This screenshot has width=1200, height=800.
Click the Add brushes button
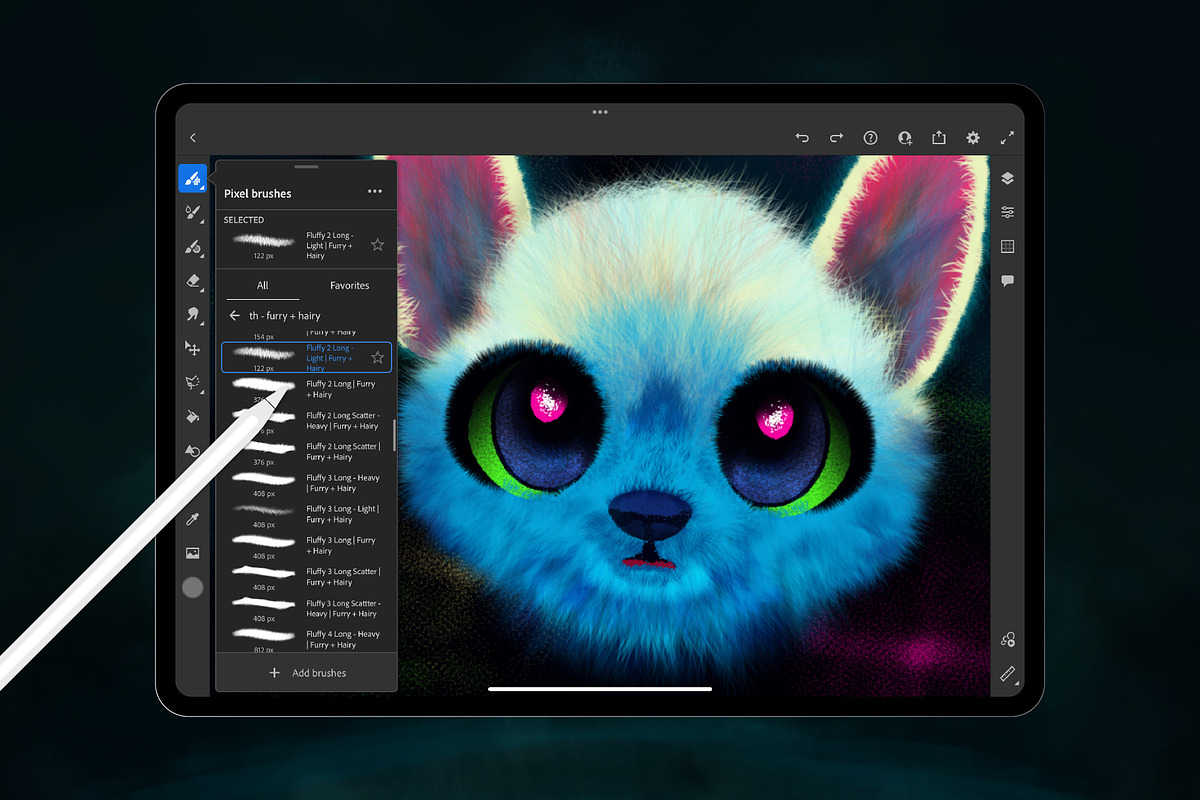tap(307, 673)
